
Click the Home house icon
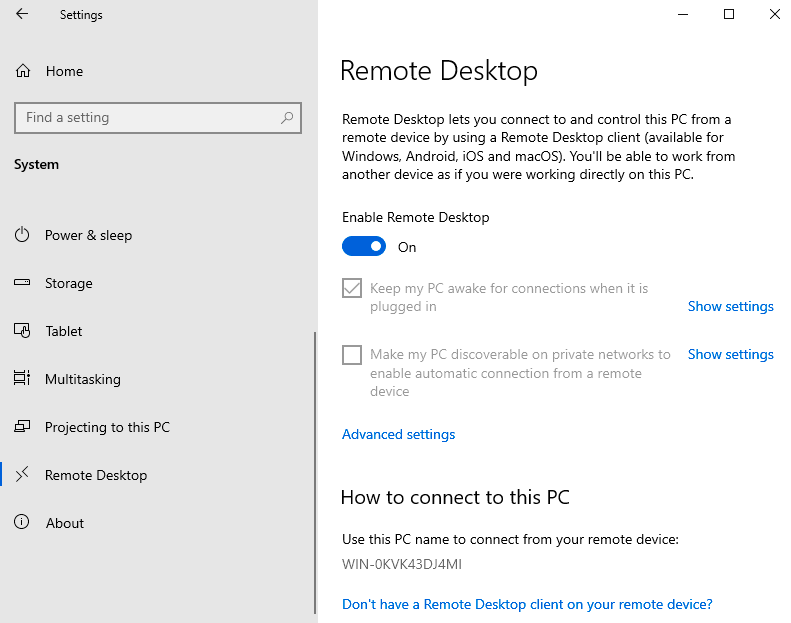click(x=23, y=71)
